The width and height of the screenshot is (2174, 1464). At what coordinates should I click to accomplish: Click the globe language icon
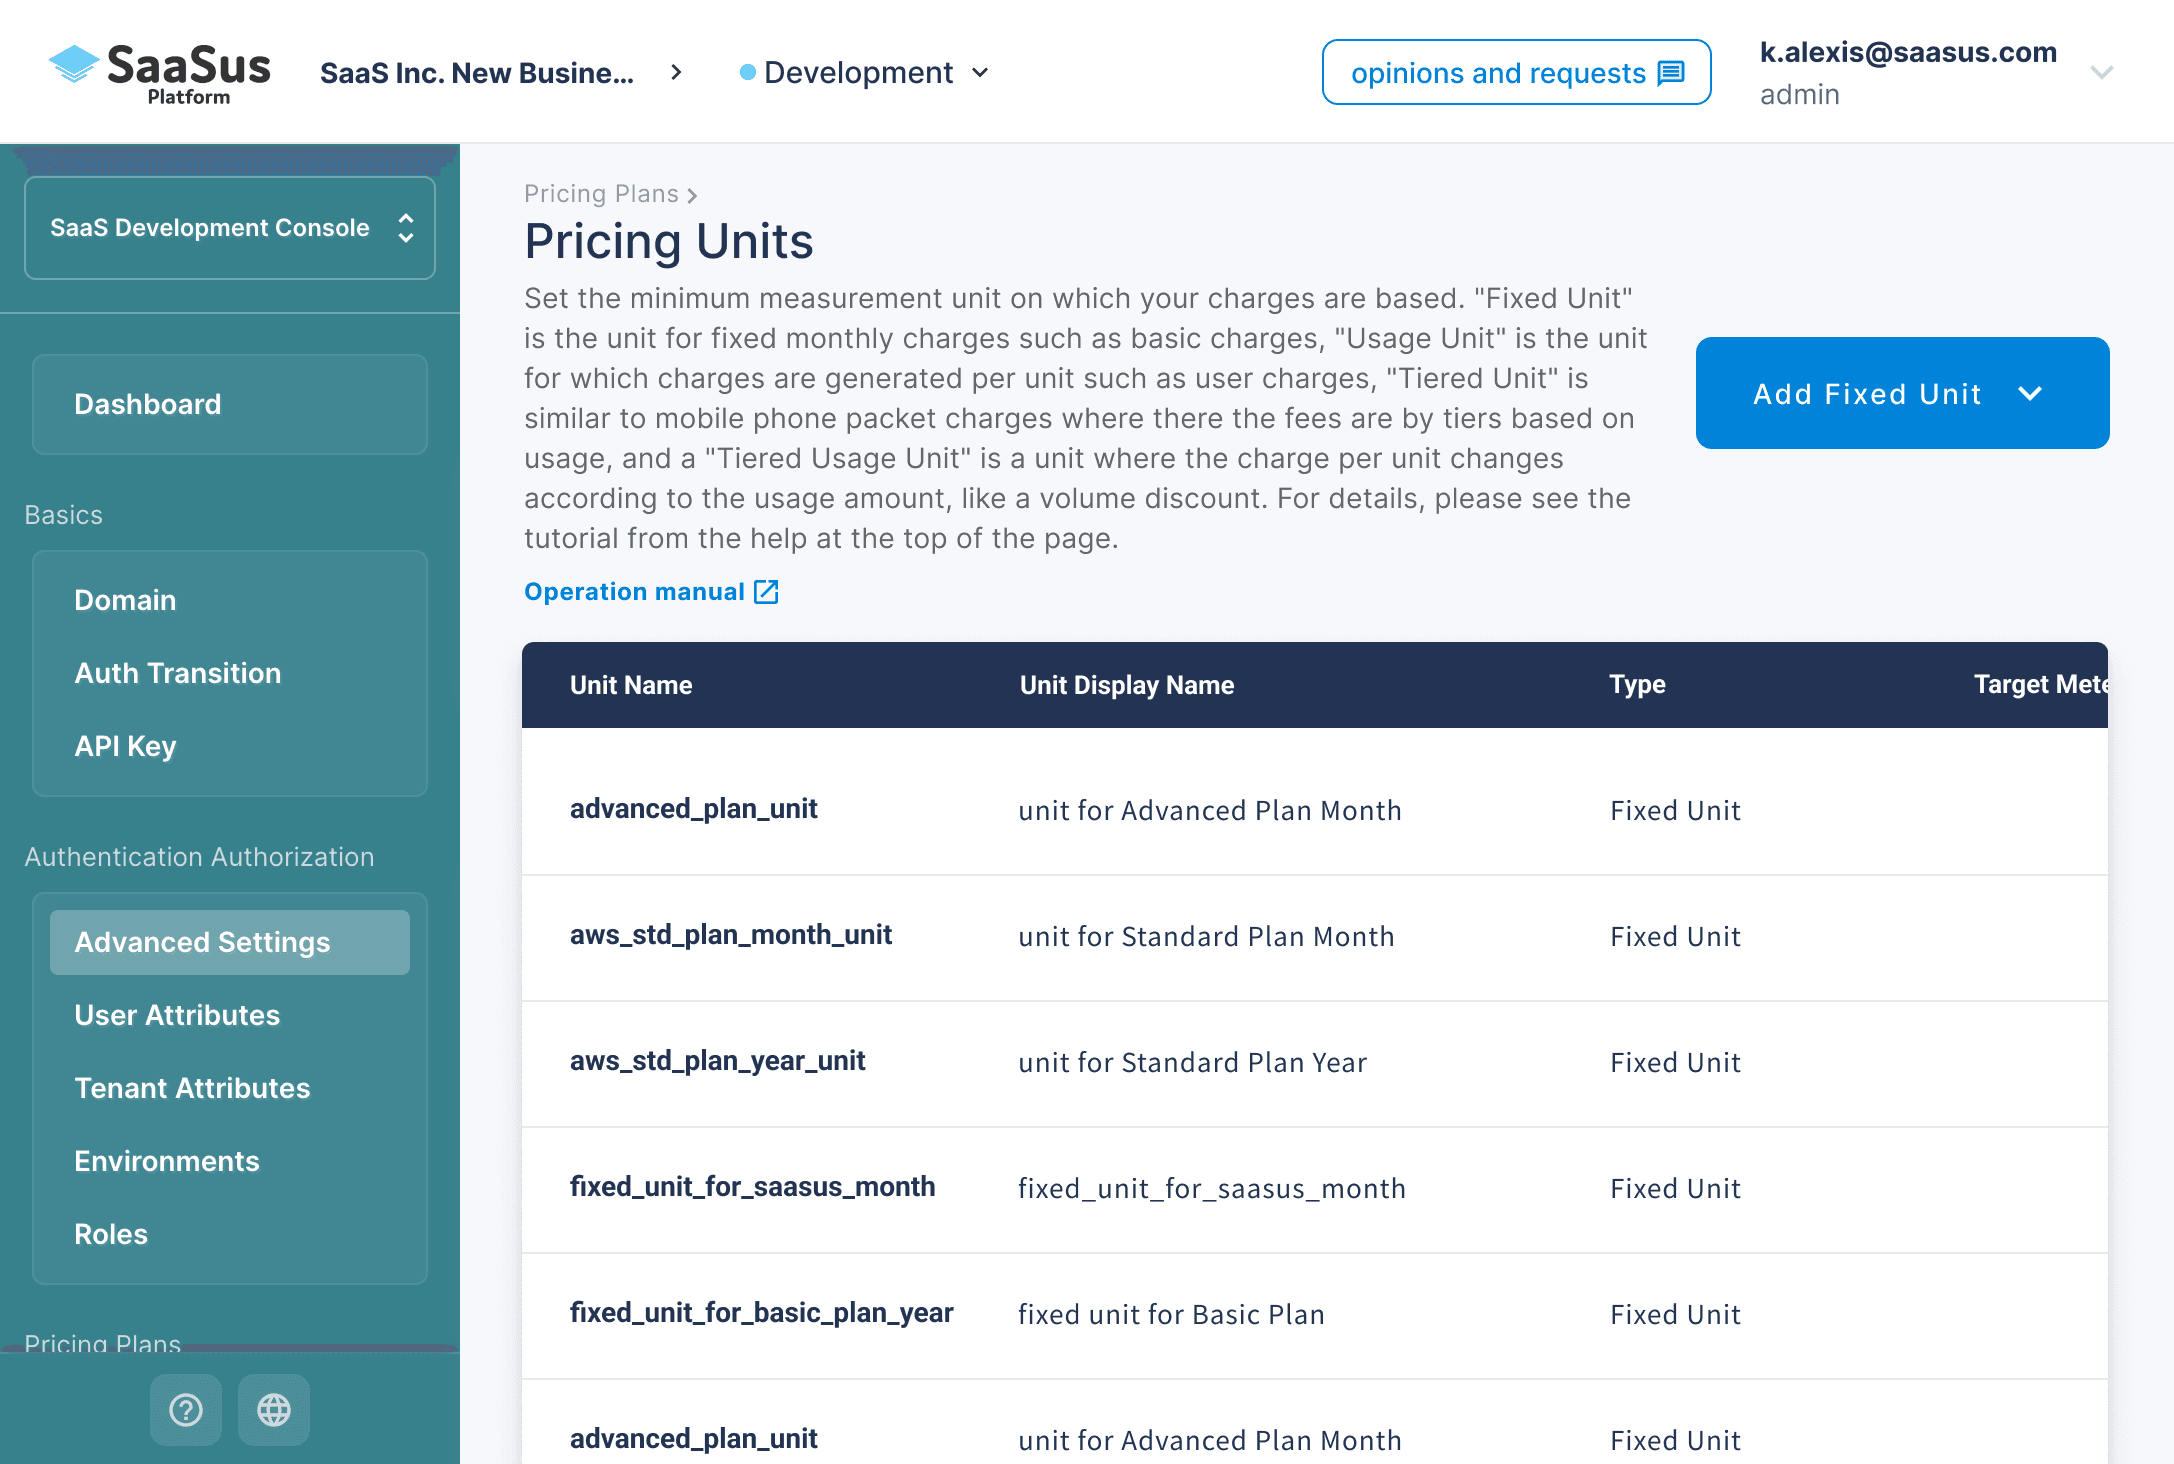[274, 1410]
